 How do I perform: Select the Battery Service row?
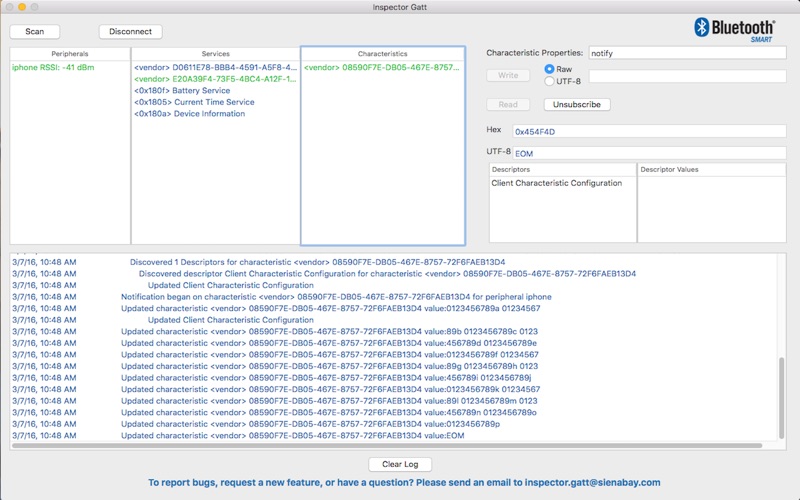coord(215,90)
